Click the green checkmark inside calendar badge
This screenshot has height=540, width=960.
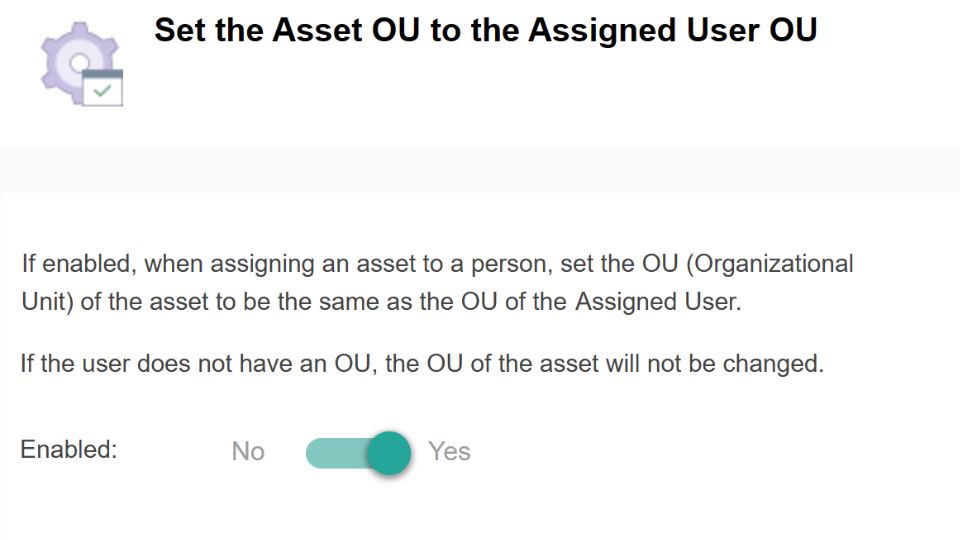pyautogui.click(x=102, y=92)
